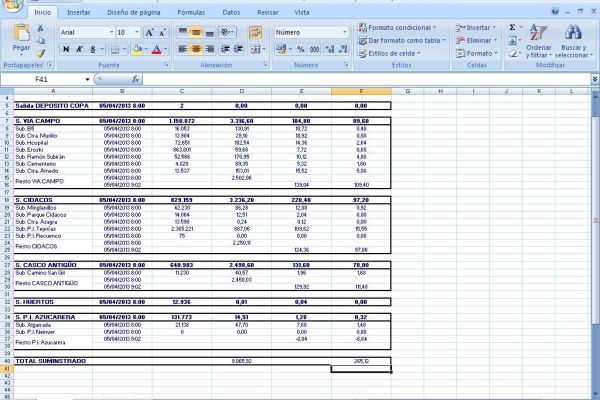Expand the formula bar
Image resolution: width=600 pixels, height=400 pixels.
point(595,79)
